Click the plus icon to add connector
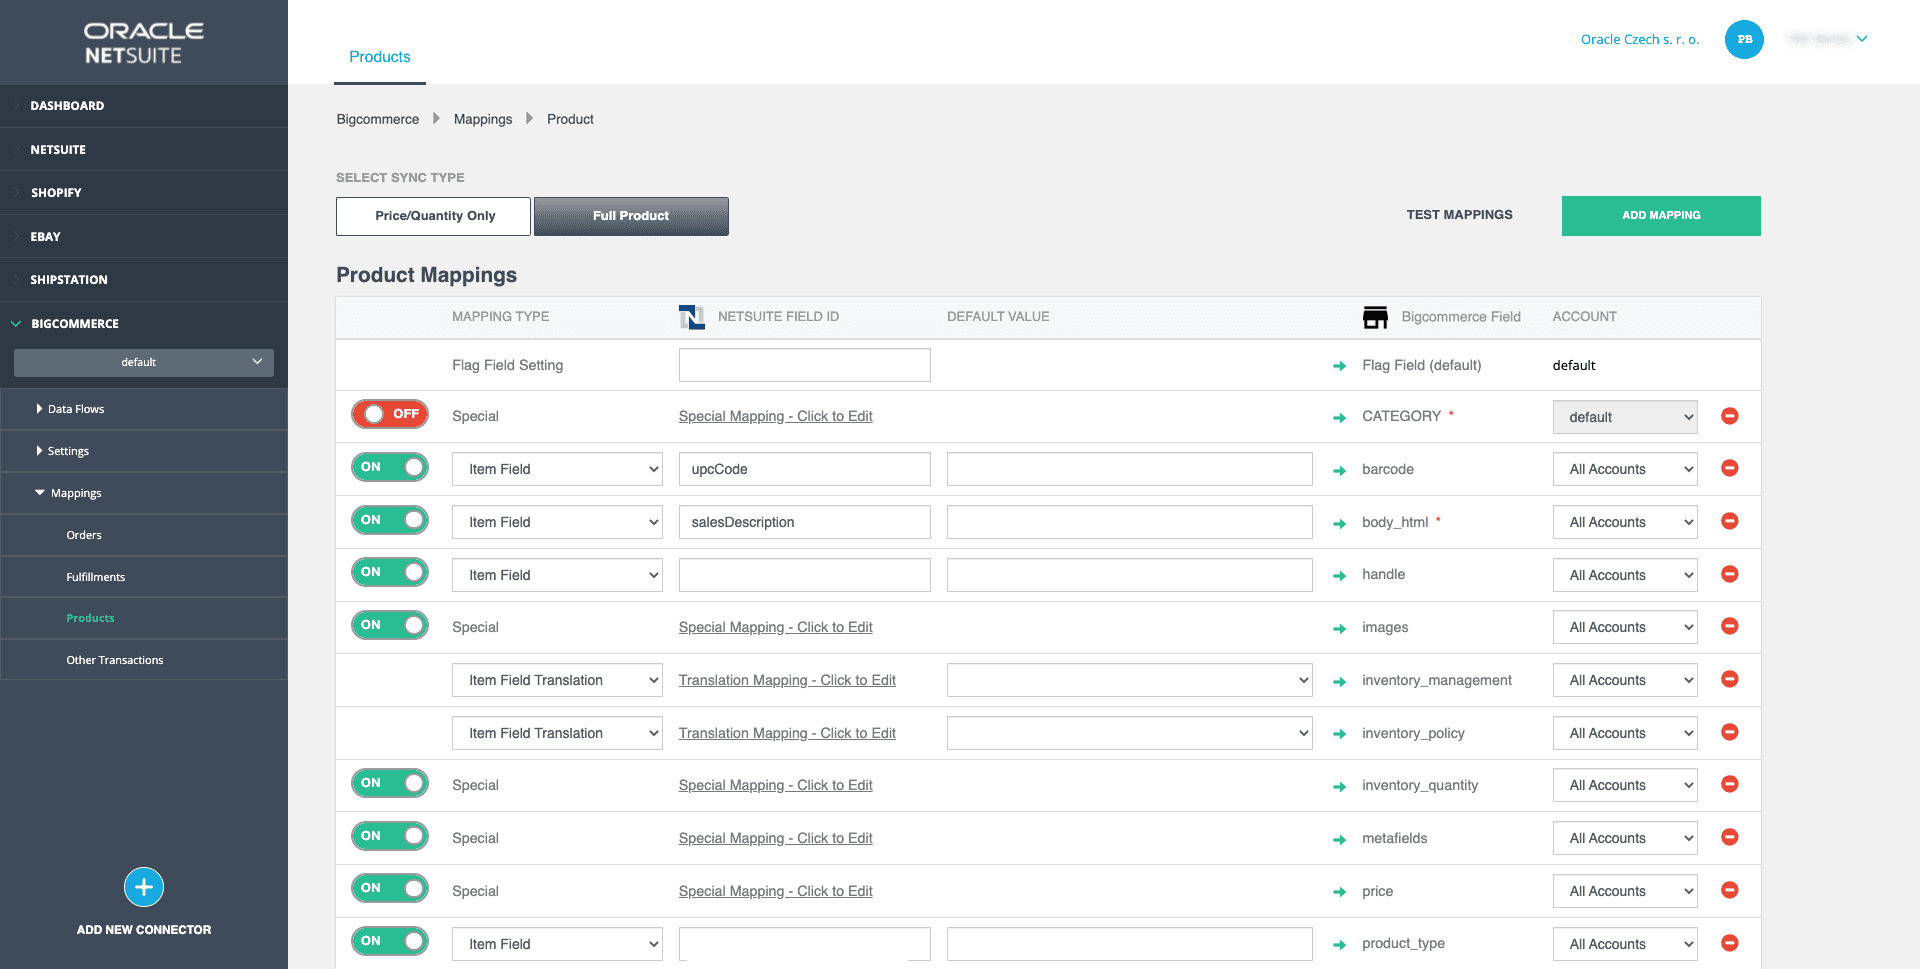The height and width of the screenshot is (969, 1920). click(x=144, y=887)
